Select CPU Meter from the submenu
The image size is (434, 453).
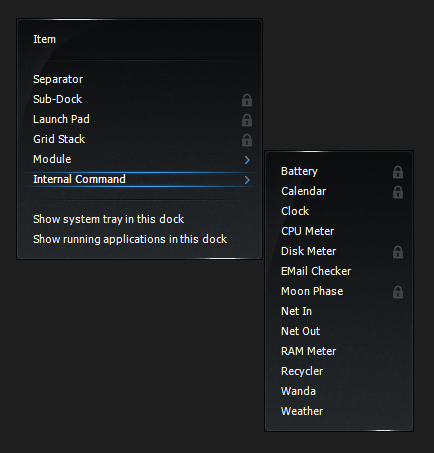339,231
